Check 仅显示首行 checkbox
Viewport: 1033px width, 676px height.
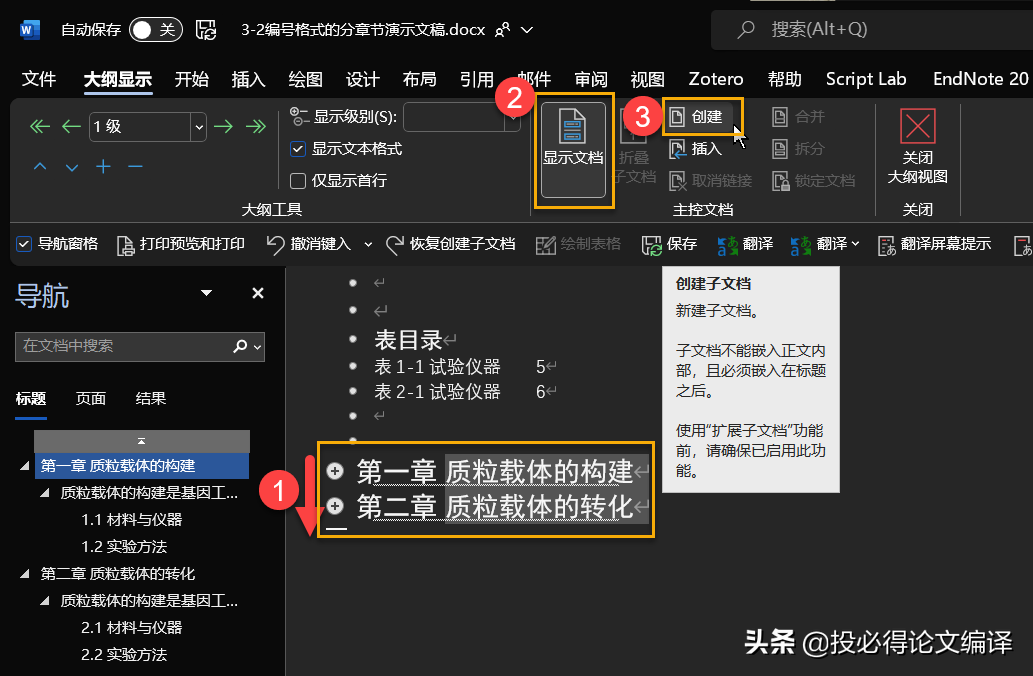(298, 181)
